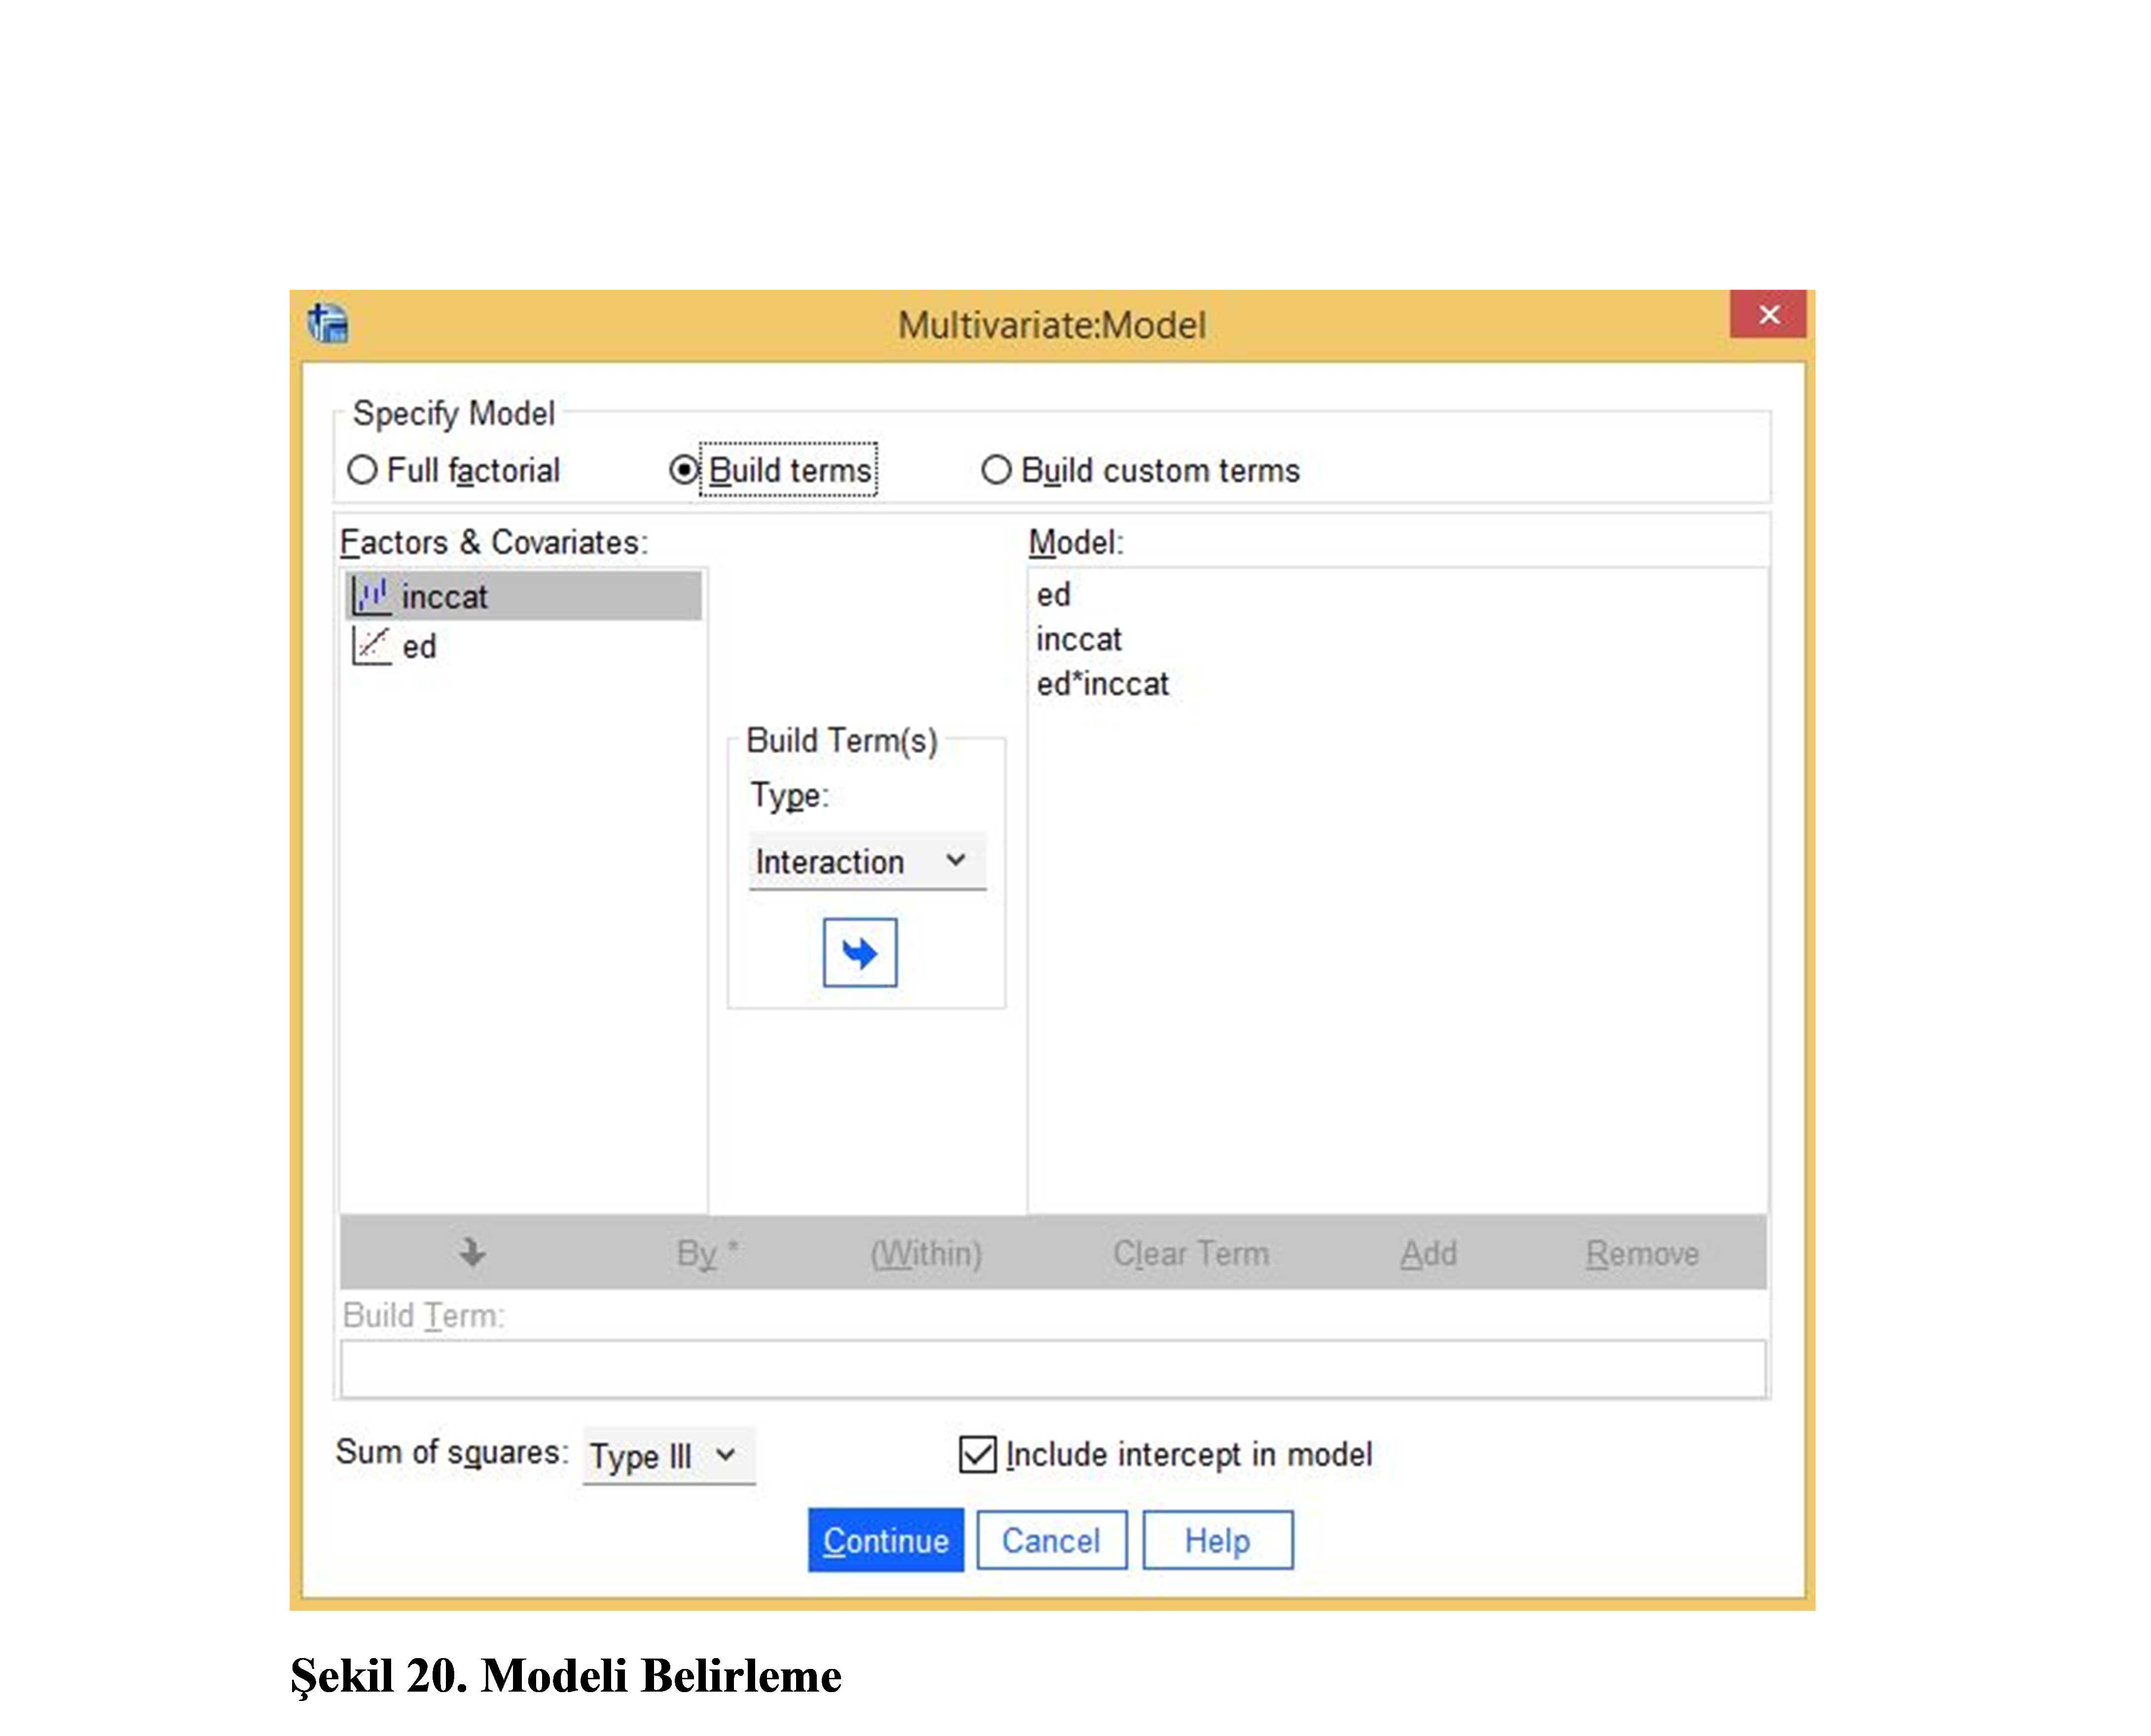The width and height of the screenshot is (2151, 1736).
Task: Click the Multivariate dialog title bar icon
Action: coord(328,323)
